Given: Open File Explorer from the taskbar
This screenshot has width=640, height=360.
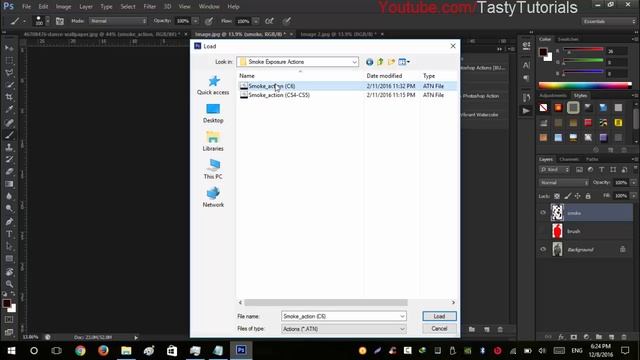Looking at the screenshot, I should (126, 350).
